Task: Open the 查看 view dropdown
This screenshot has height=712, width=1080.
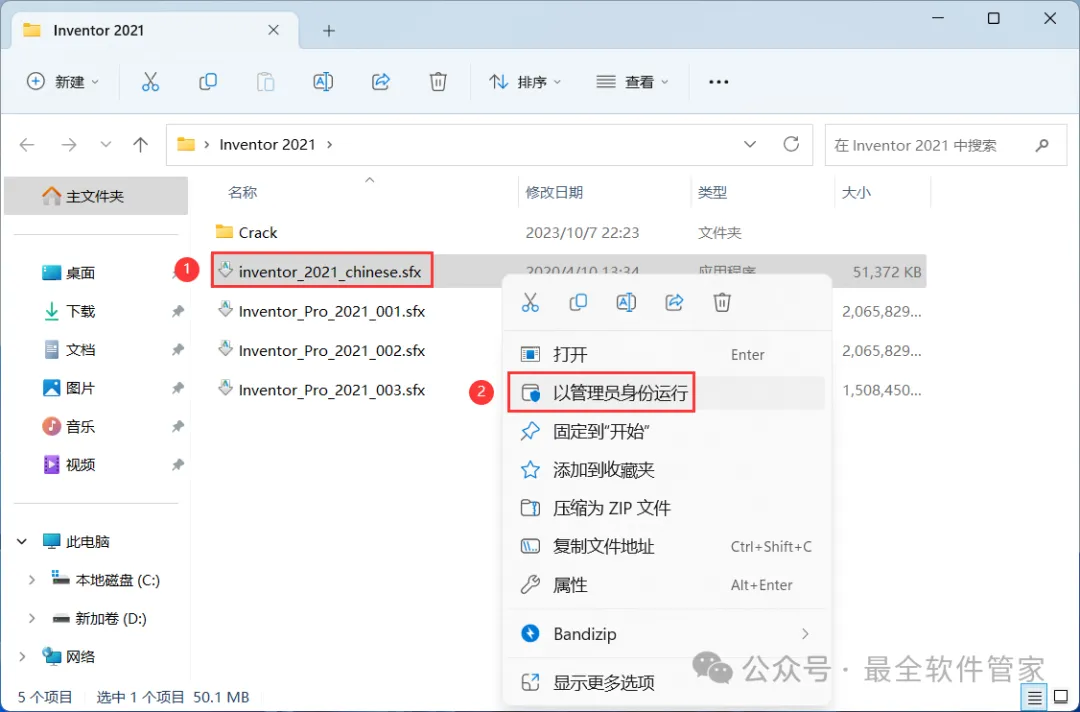Action: click(633, 82)
